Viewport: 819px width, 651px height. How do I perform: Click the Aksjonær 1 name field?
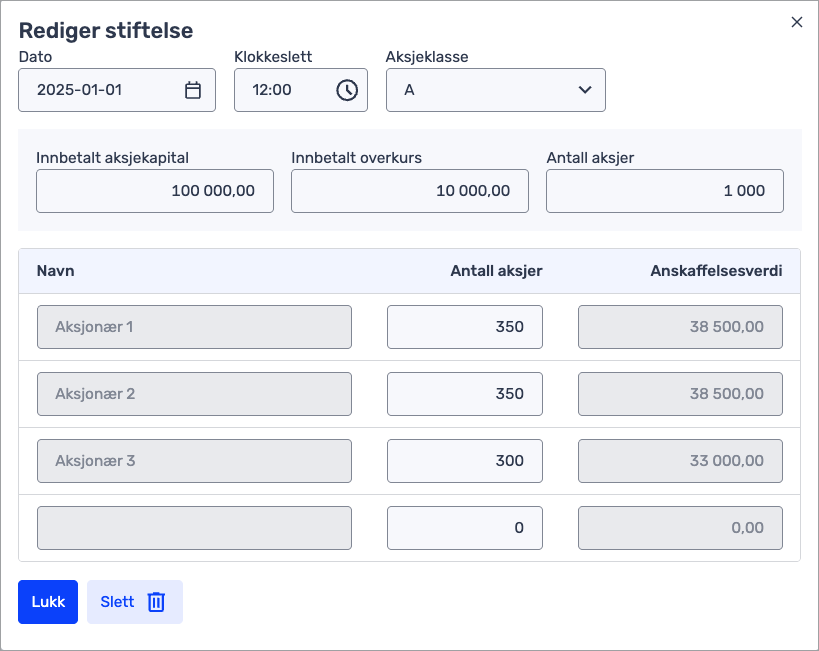coord(194,327)
